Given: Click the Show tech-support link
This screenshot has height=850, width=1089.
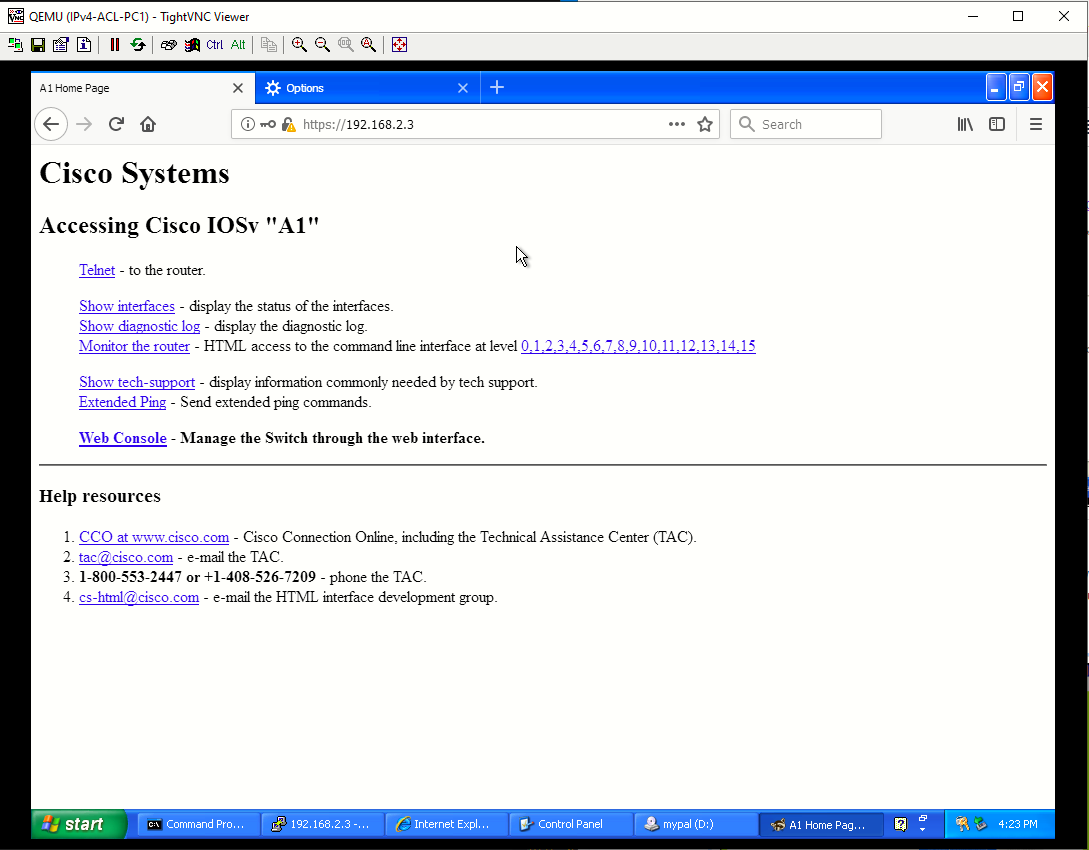Looking at the screenshot, I should pyautogui.click(x=137, y=382).
